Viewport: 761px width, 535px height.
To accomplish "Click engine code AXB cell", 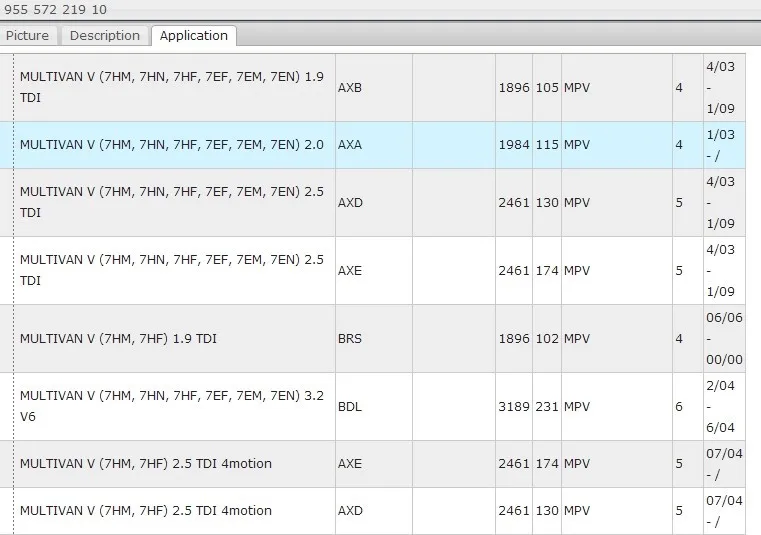I will tap(374, 88).
